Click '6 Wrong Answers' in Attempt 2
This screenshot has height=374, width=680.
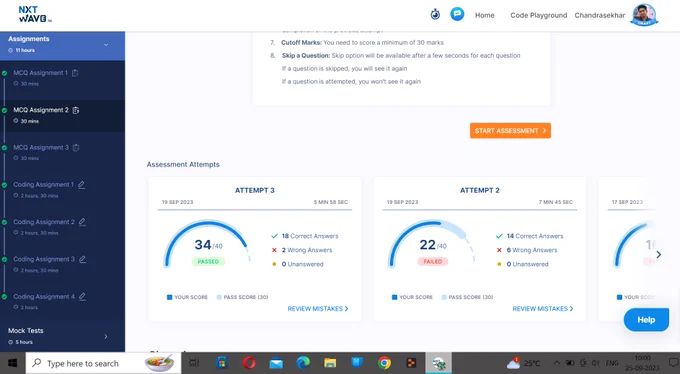[532, 250]
